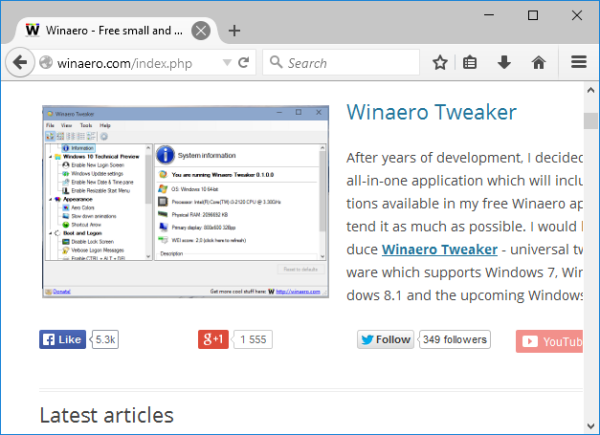Click the Facebook Like button
600x435 pixels.
coord(62,339)
